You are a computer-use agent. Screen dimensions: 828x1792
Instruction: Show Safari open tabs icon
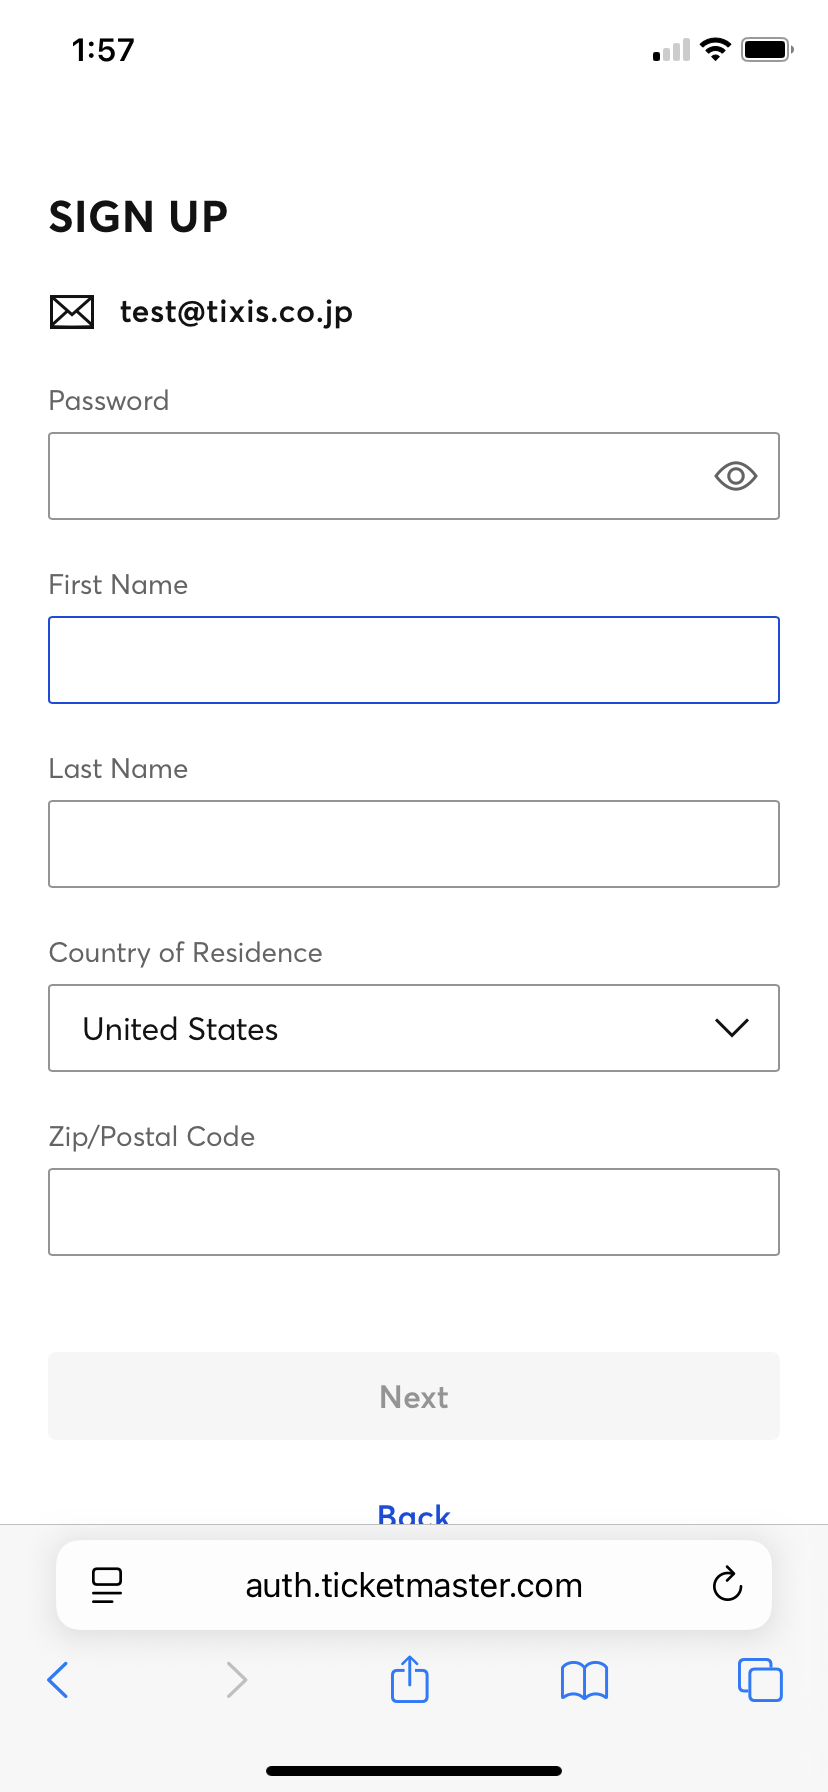760,1679
